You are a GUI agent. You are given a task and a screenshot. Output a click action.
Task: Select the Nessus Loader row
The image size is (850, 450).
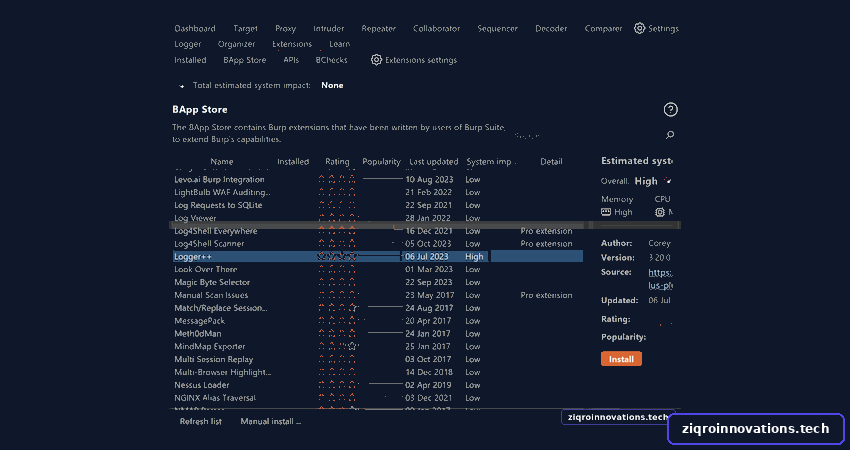point(378,385)
